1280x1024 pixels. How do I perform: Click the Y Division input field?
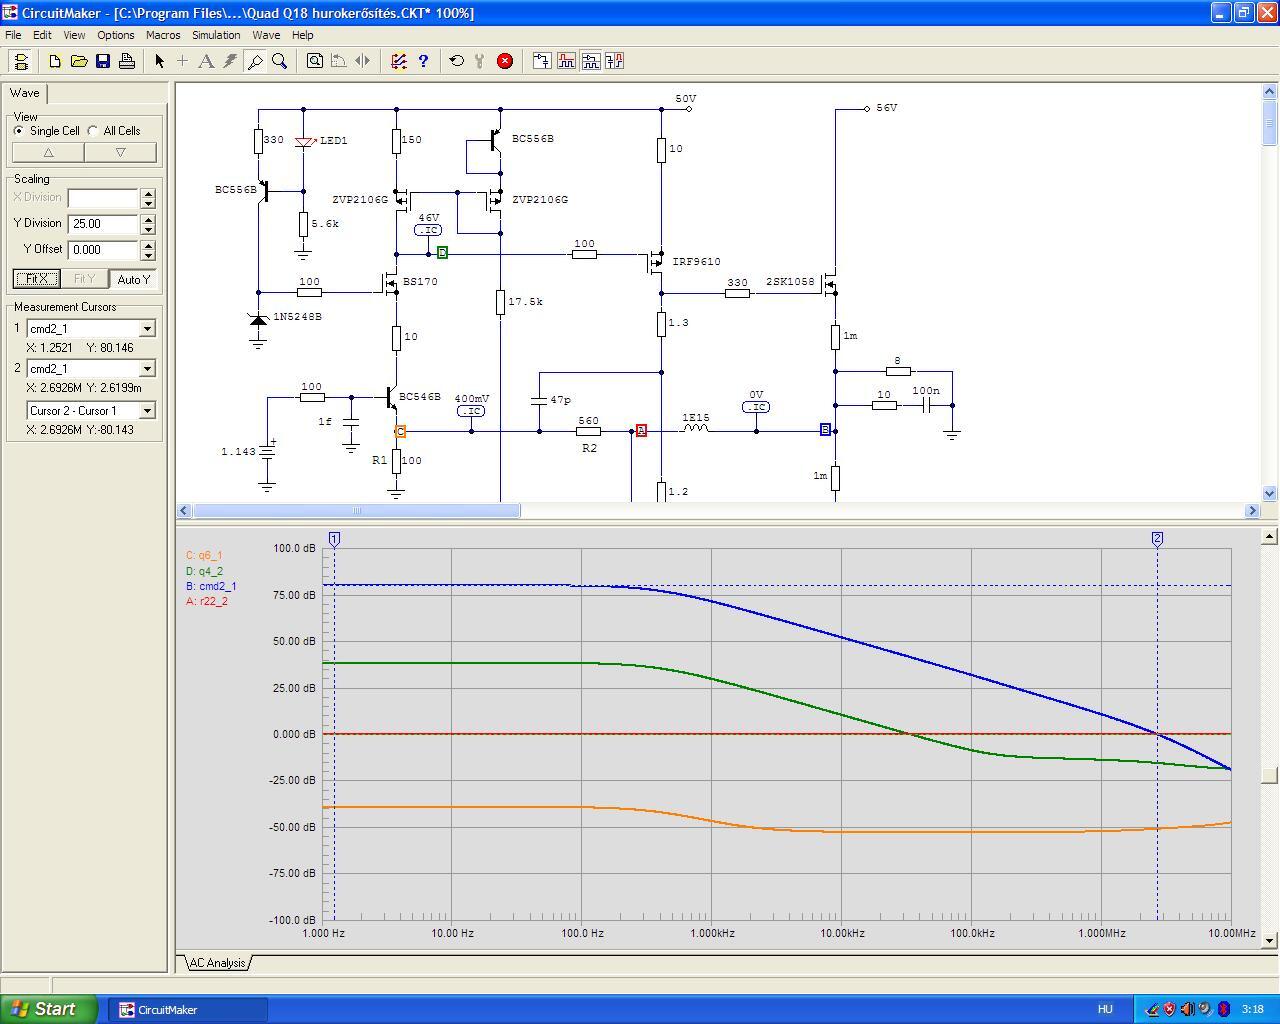tap(102, 224)
